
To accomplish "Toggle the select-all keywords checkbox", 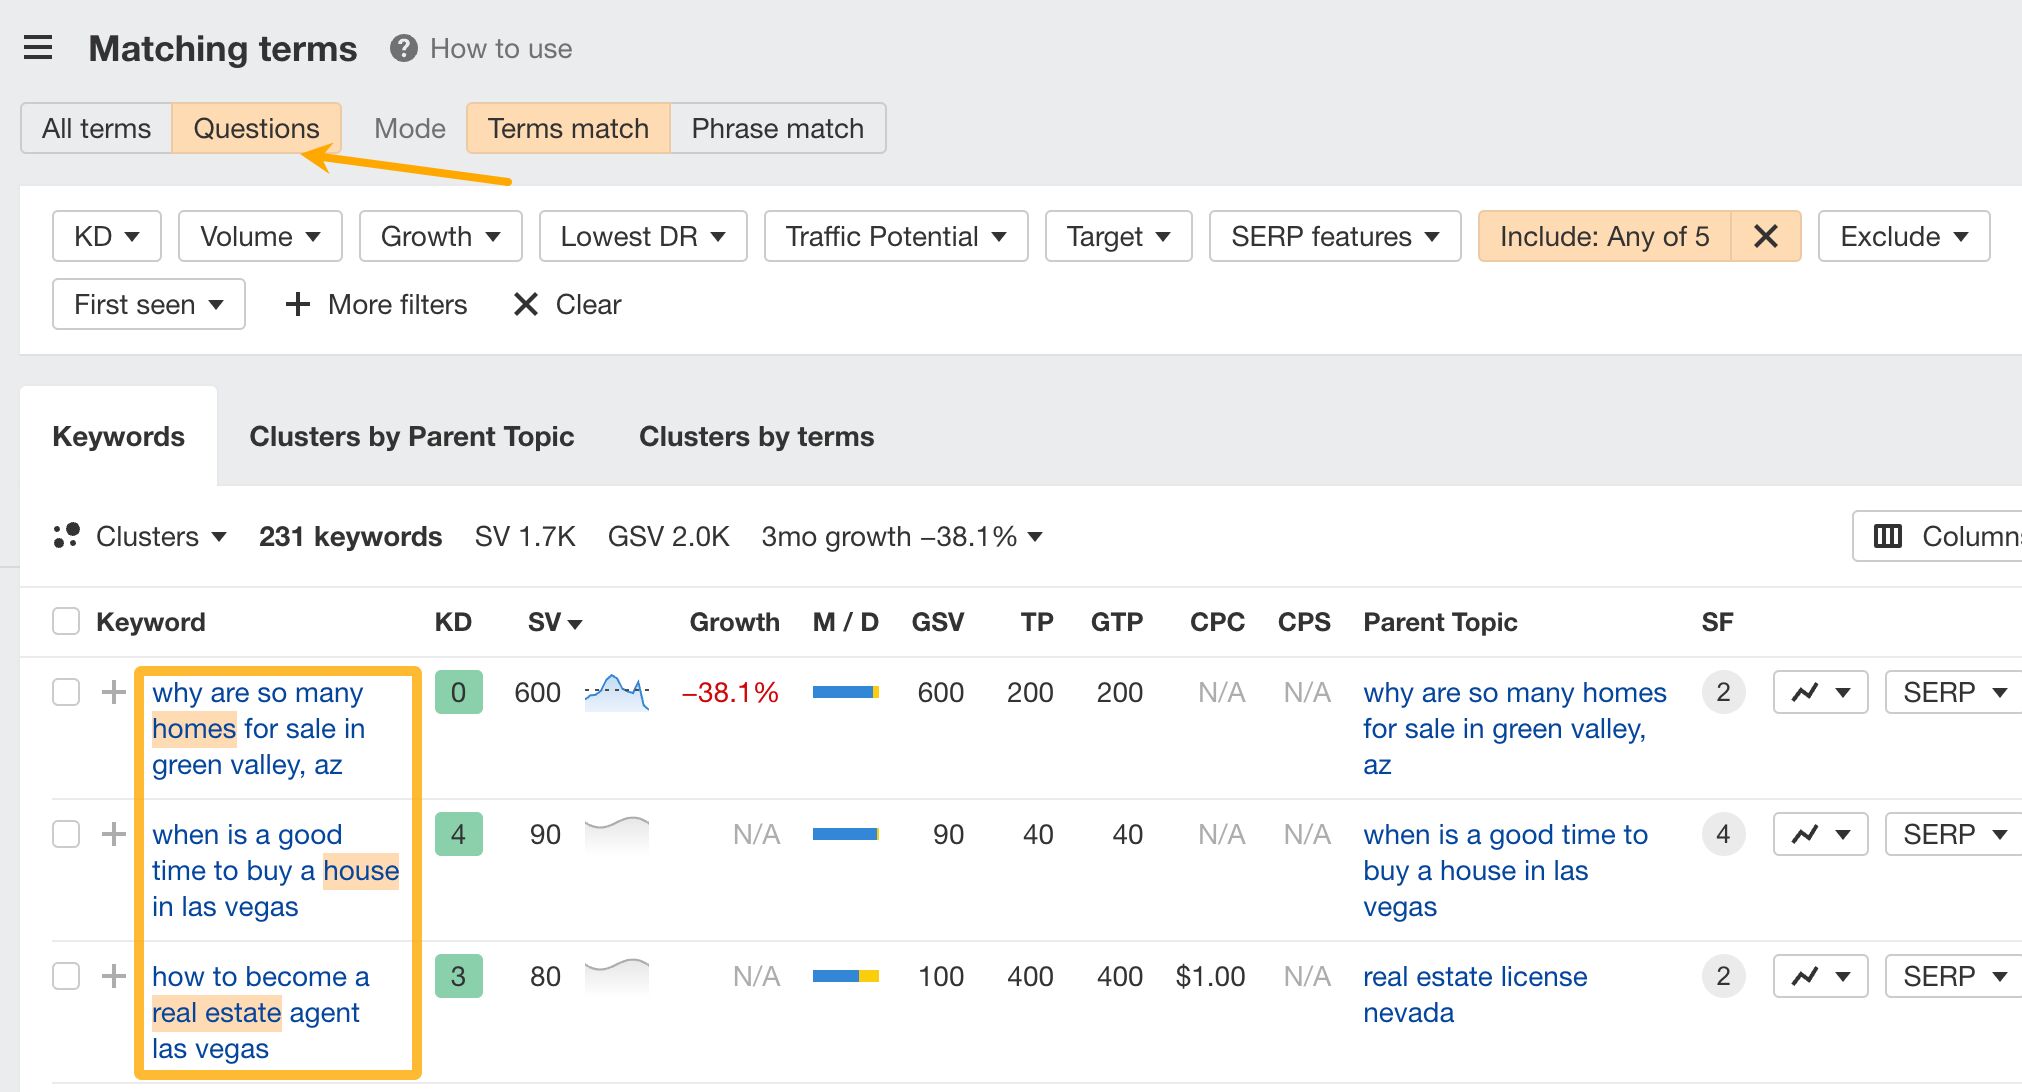I will pyautogui.click(x=66, y=621).
